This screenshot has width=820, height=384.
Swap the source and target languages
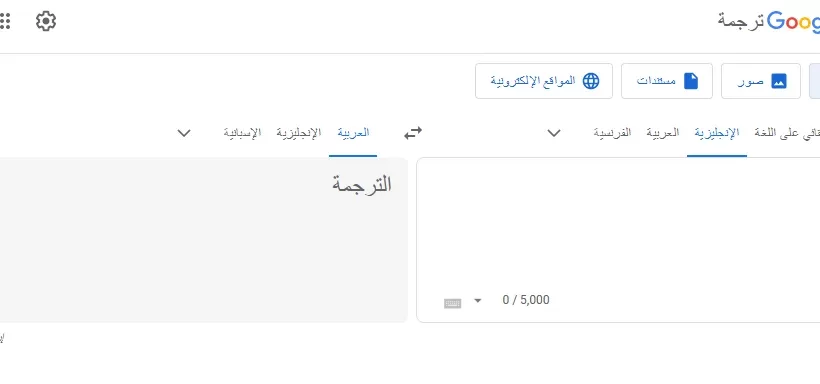point(413,133)
